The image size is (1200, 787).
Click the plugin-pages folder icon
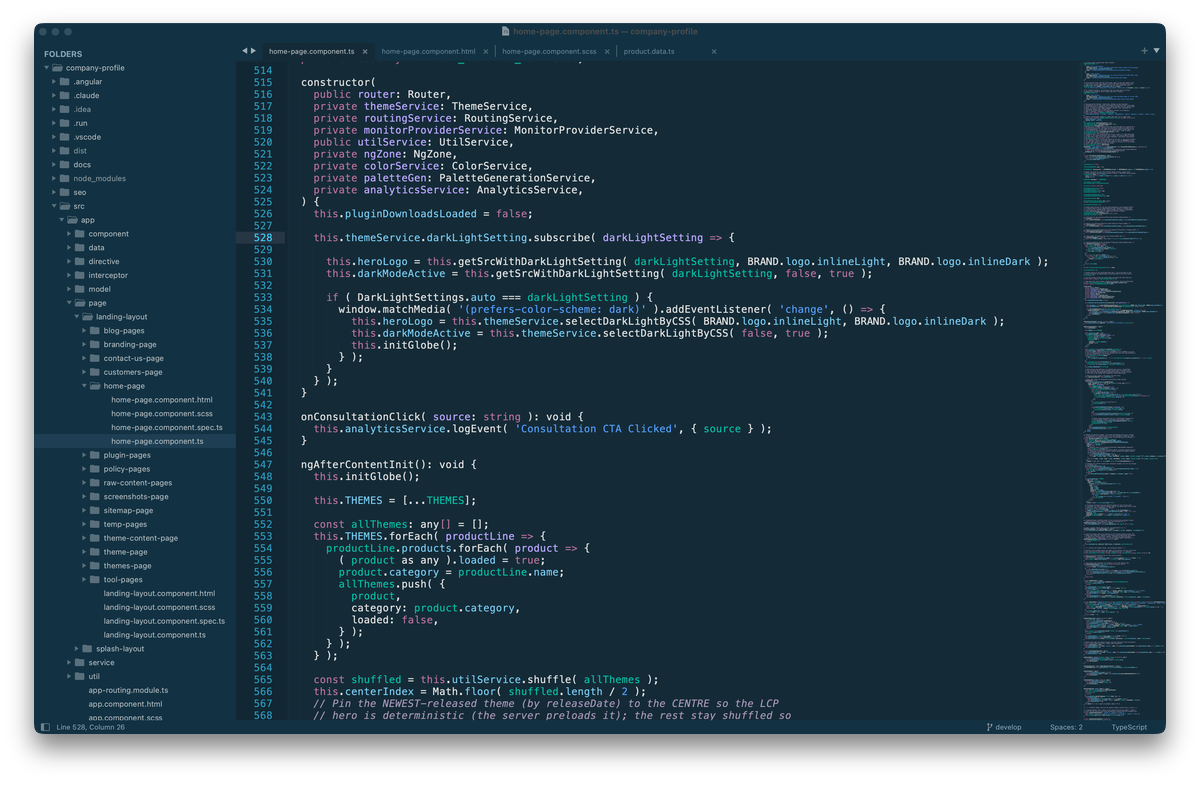pos(94,455)
